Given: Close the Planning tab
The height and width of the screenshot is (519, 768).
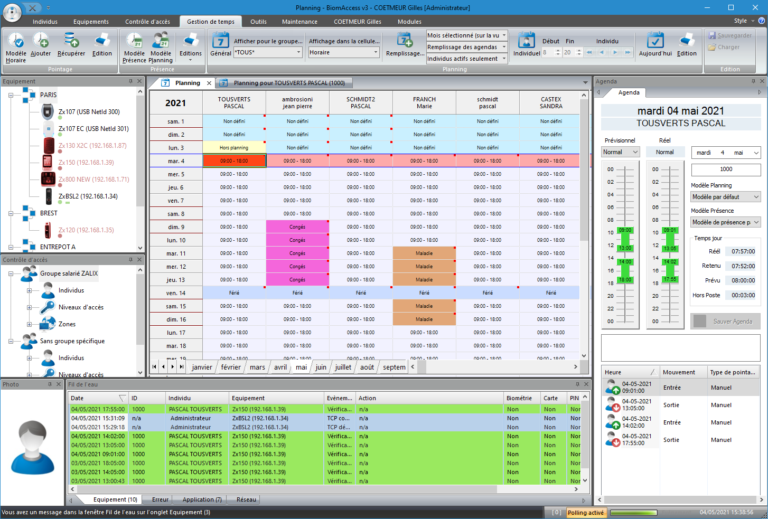Looking at the screenshot, I should point(209,83).
